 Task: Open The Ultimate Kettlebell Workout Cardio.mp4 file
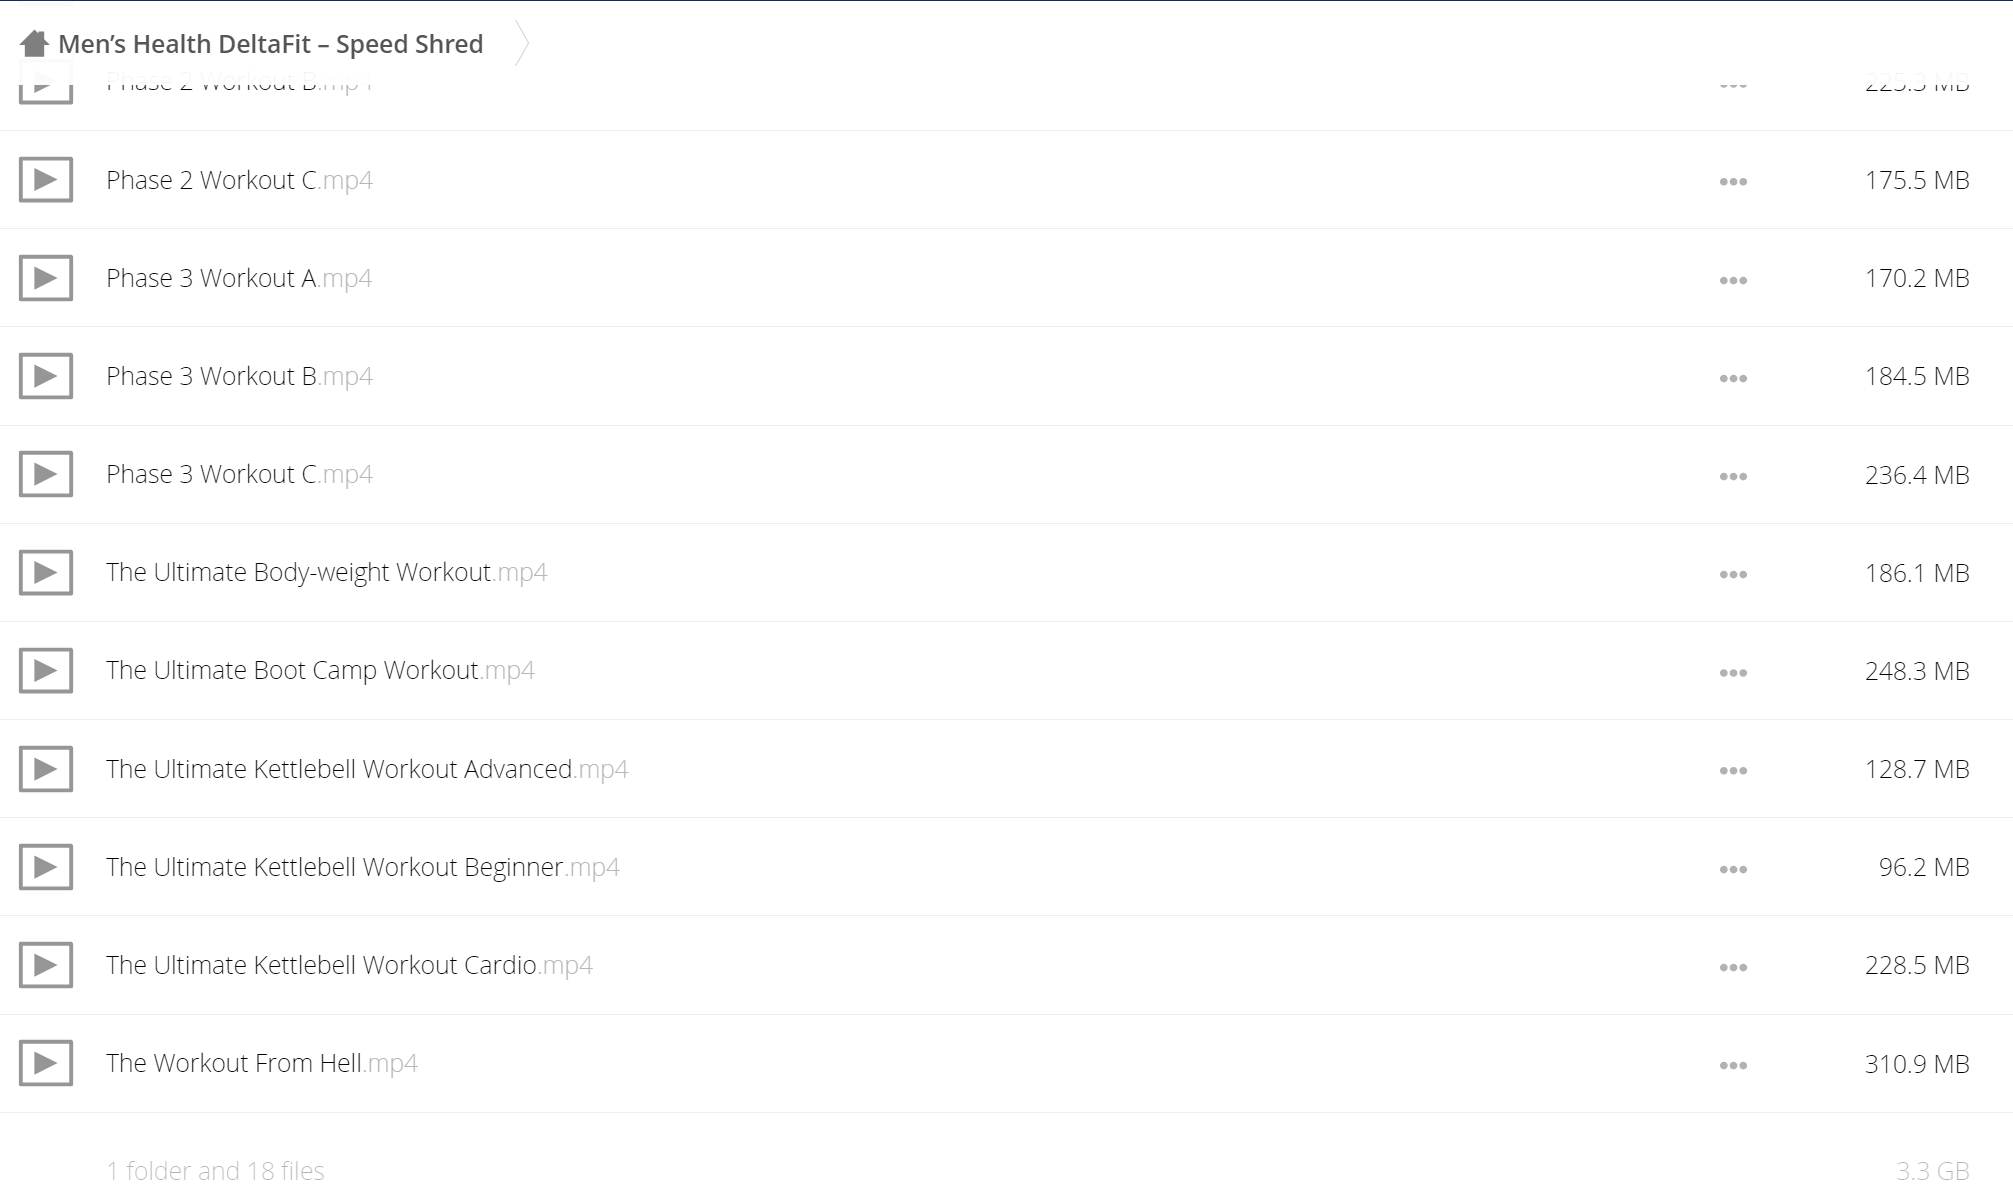coord(349,965)
